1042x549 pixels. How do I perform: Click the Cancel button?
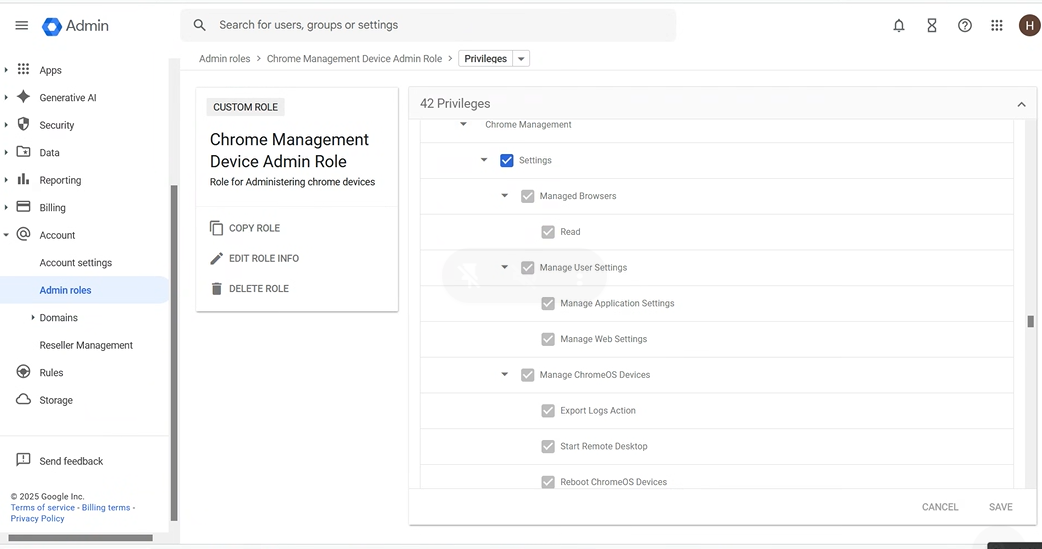click(939, 507)
